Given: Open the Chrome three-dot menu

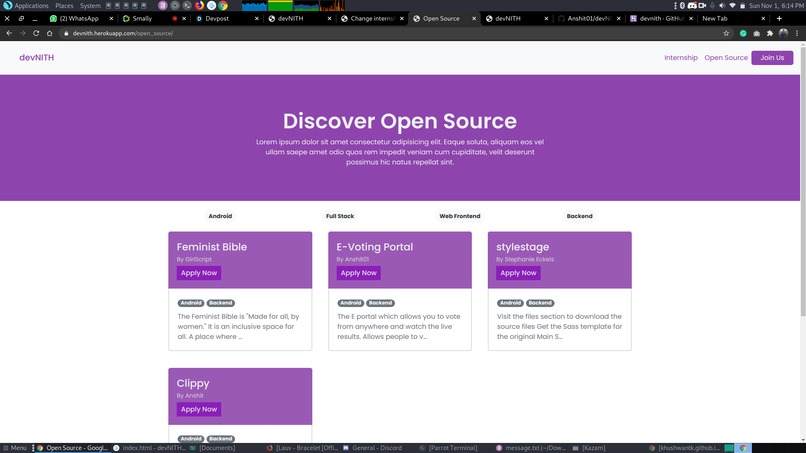Looking at the screenshot, I should (x=797, y=33).
